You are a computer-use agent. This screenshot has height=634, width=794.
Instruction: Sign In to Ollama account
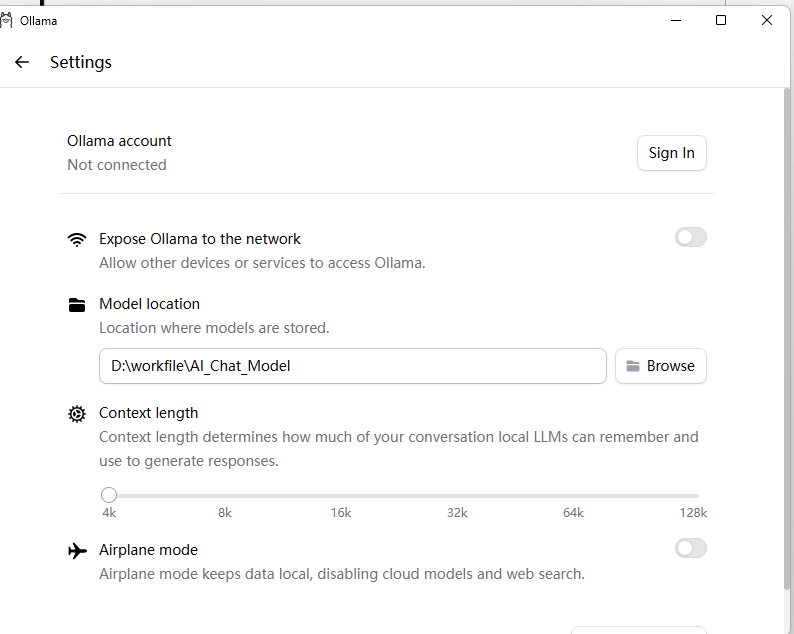(x=671, y=153)
